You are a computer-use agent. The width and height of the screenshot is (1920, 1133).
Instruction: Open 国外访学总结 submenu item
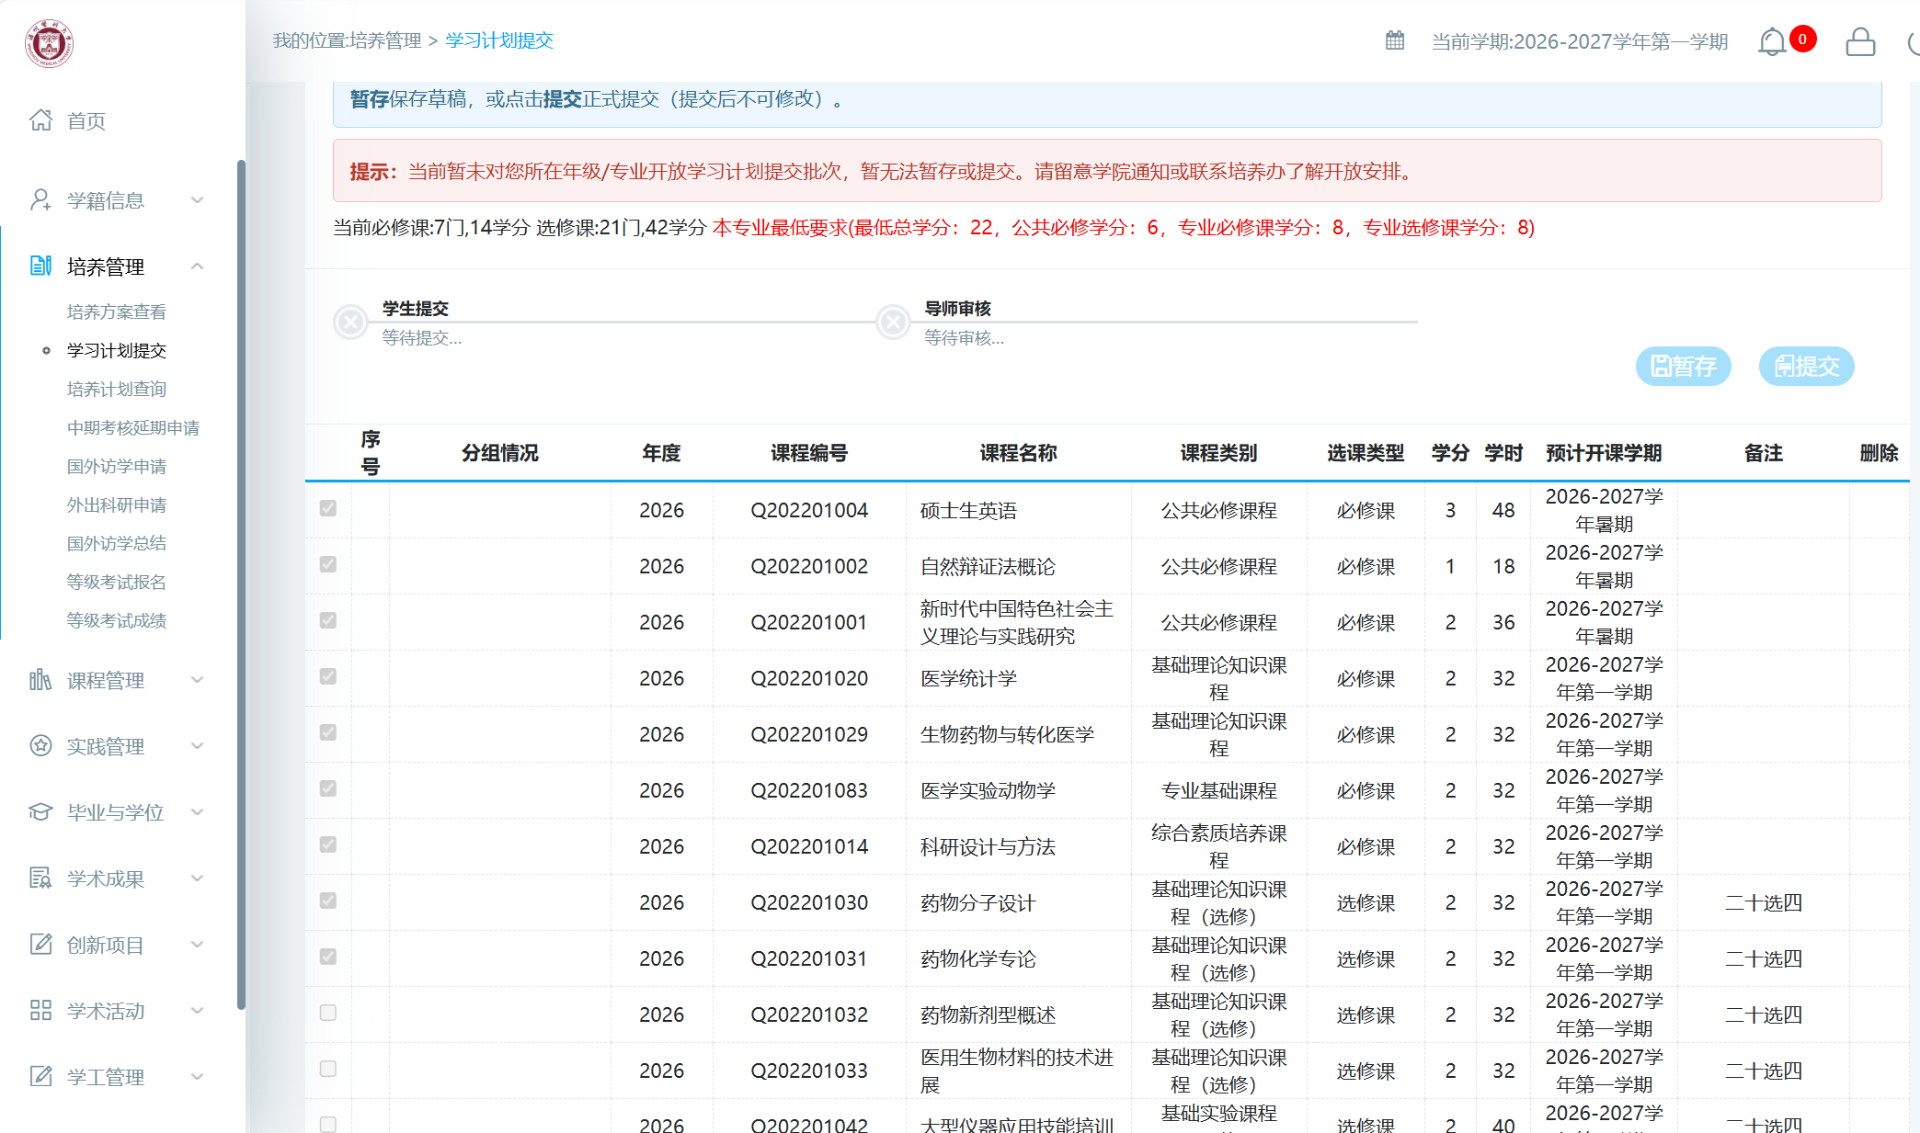116,543
